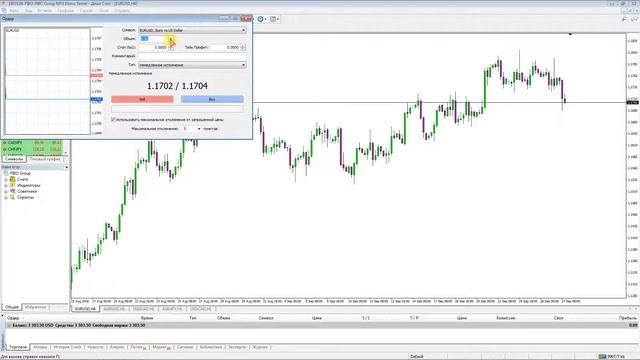Click the Скрипты icon in Navigator
640x360 pixels.
click(13, 197)
